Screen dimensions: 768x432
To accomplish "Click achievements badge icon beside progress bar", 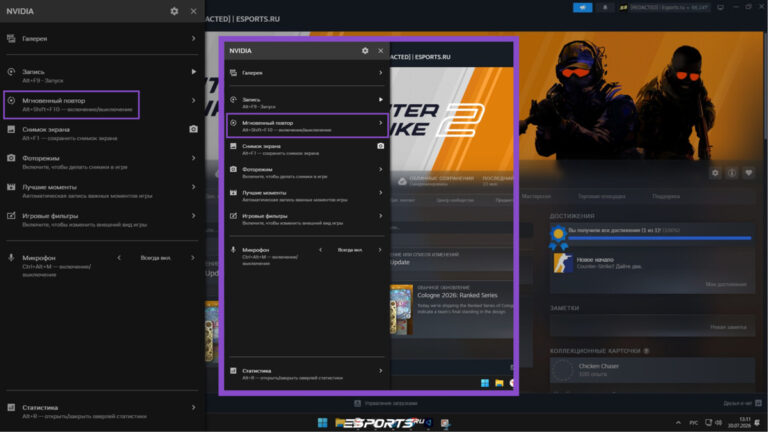I will tap(558, 237).
